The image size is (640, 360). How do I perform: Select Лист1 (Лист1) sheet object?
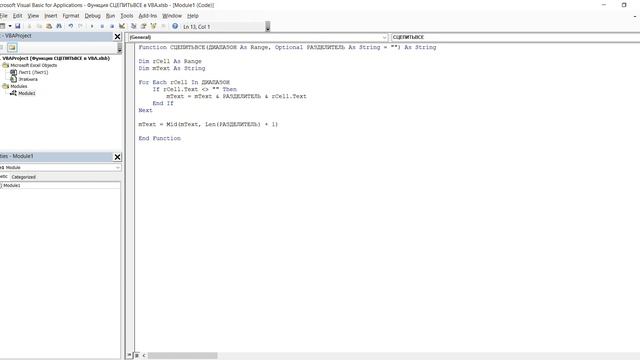pos(33,72)
